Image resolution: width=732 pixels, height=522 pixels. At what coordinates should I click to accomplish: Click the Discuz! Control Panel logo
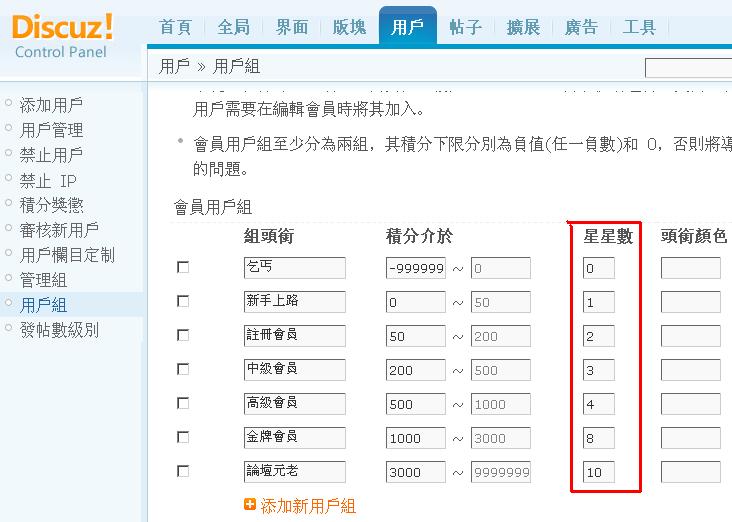coord(62,35)
